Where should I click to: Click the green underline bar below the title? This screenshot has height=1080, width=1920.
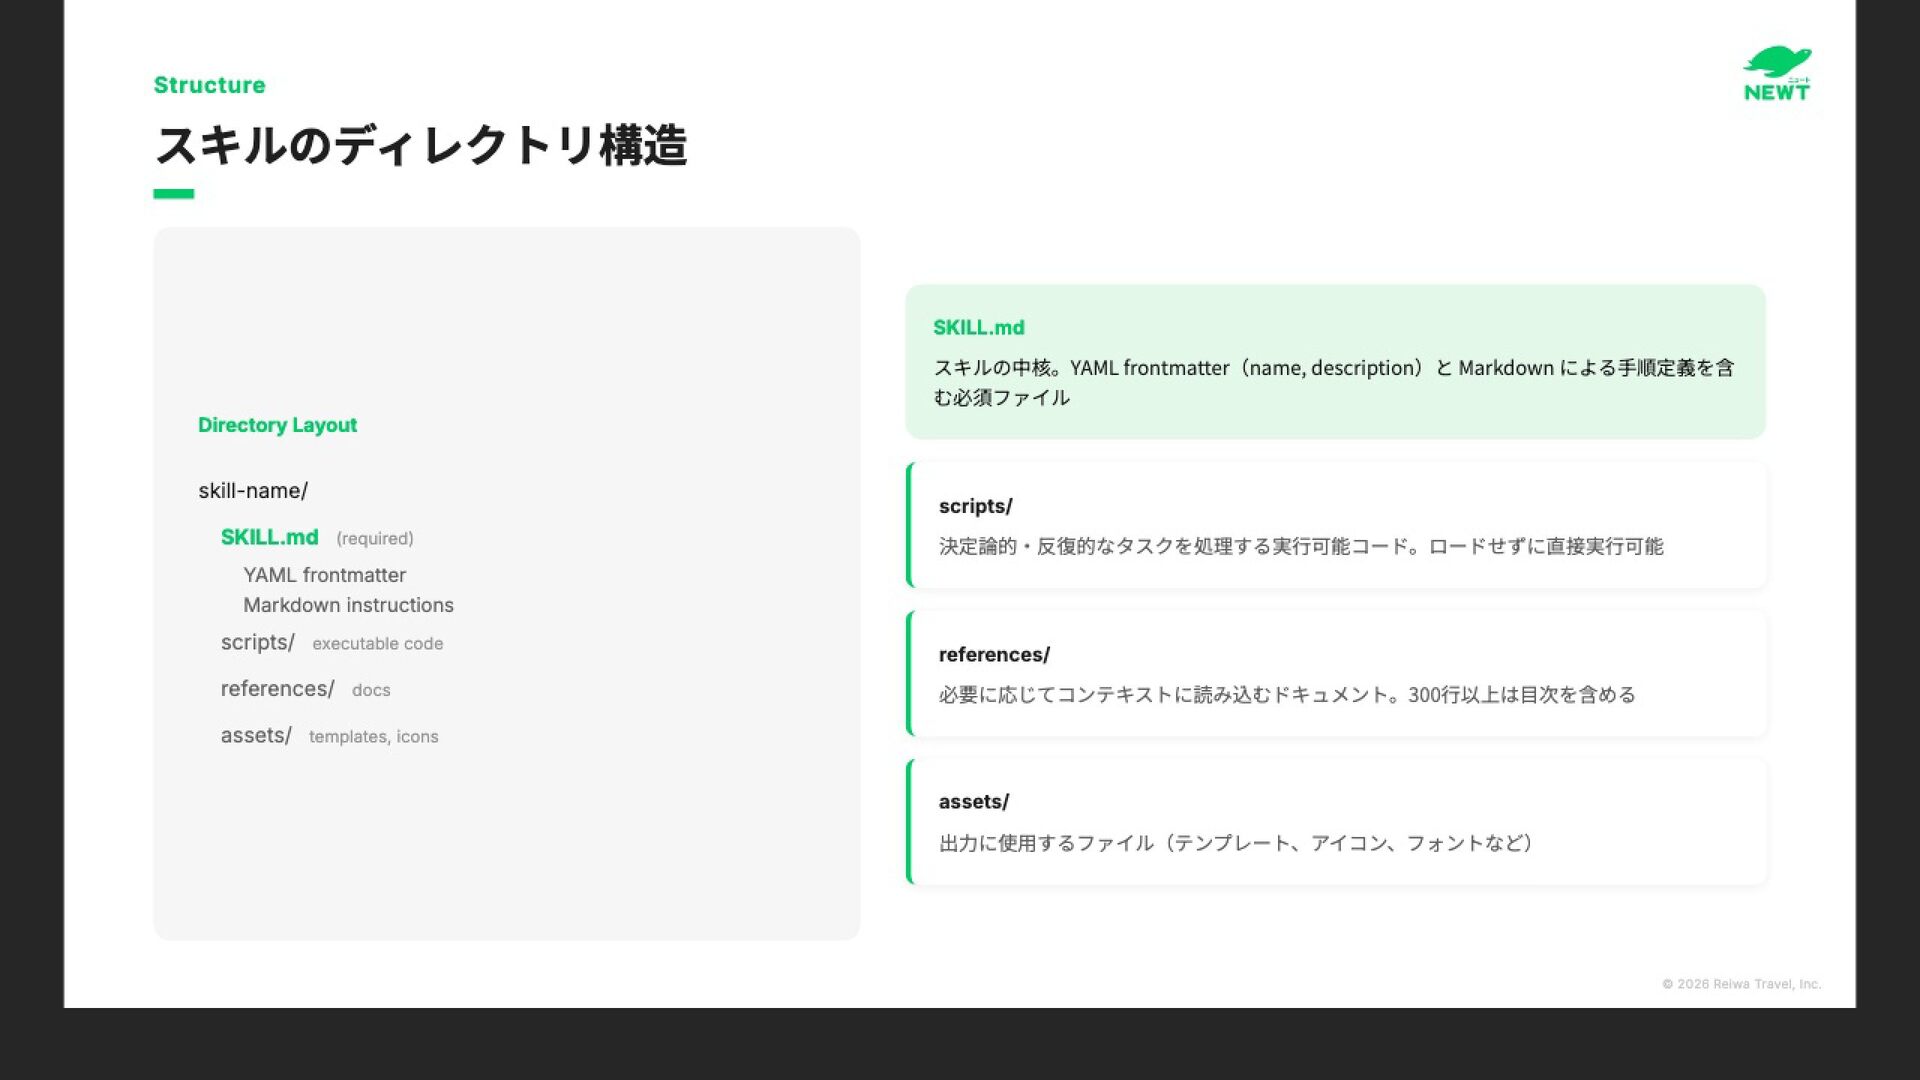click(x=173, y=194)
